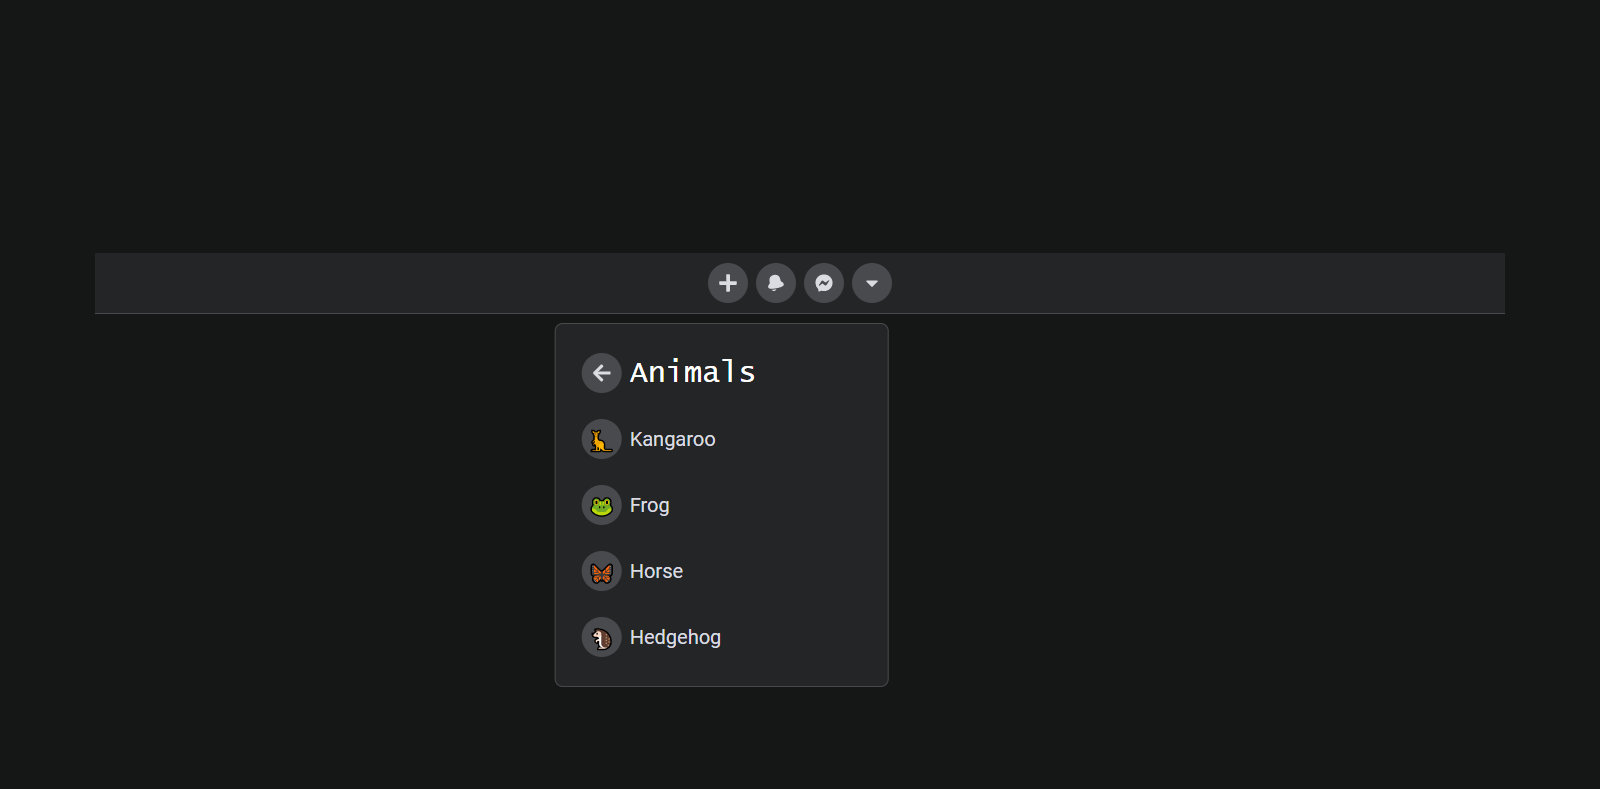Click the kangaroo emoji icon
Image resolution: width=1600 pixels, height=789 pixels.
point(601,439)
